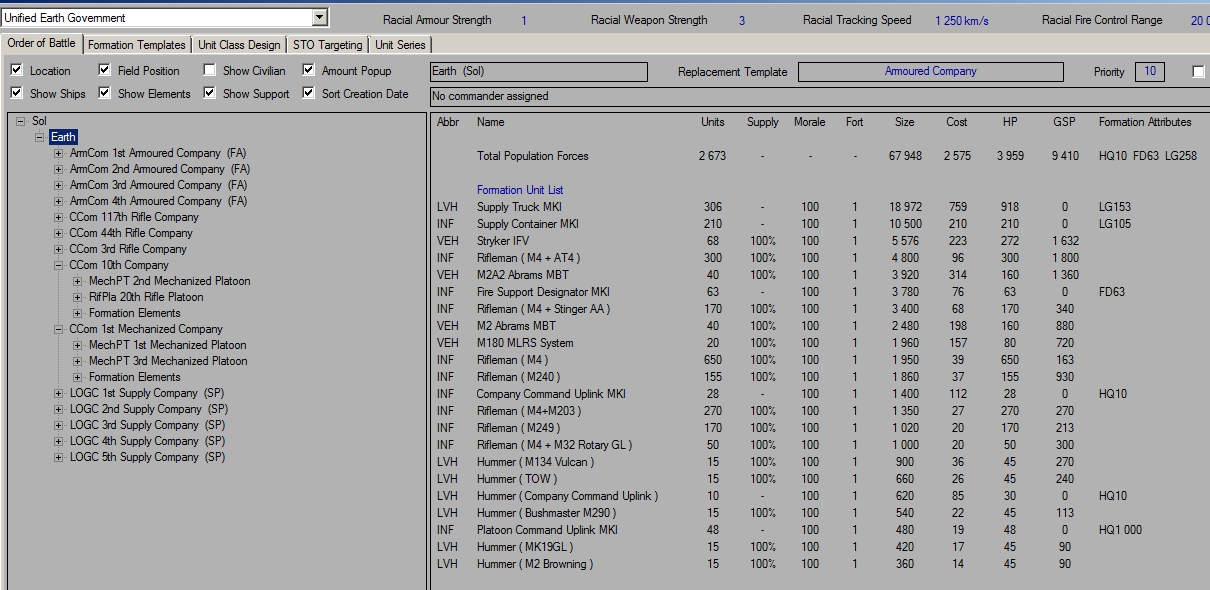
Task: Click the GSP column header
Action: (1064, 122)
